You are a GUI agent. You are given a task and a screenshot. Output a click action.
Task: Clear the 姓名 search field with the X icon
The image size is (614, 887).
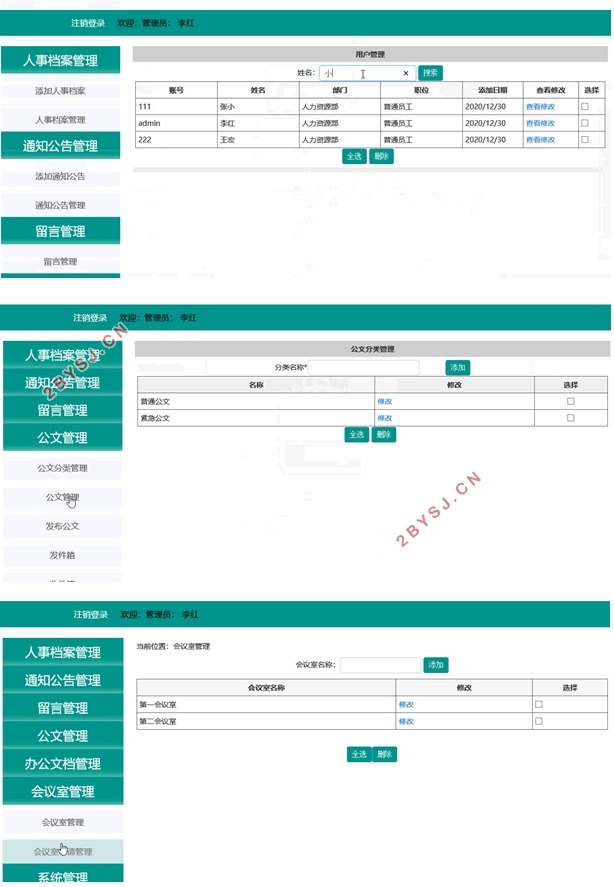405,73
